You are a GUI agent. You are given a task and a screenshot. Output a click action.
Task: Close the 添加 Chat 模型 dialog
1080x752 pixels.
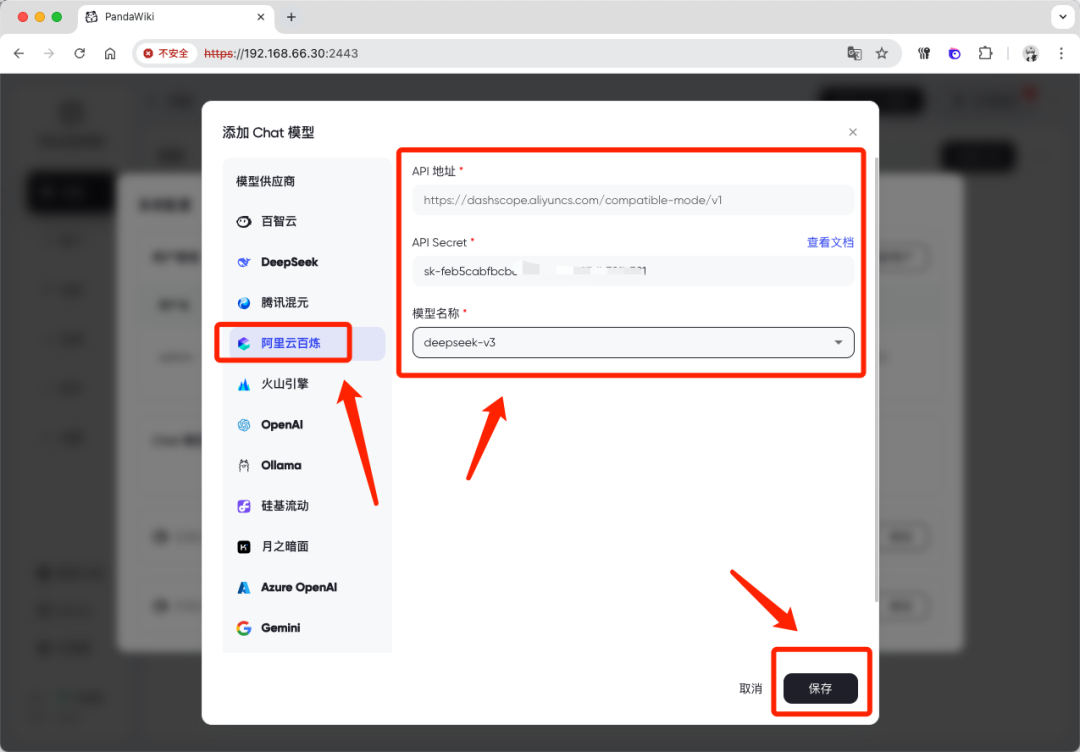coord(853,132)
